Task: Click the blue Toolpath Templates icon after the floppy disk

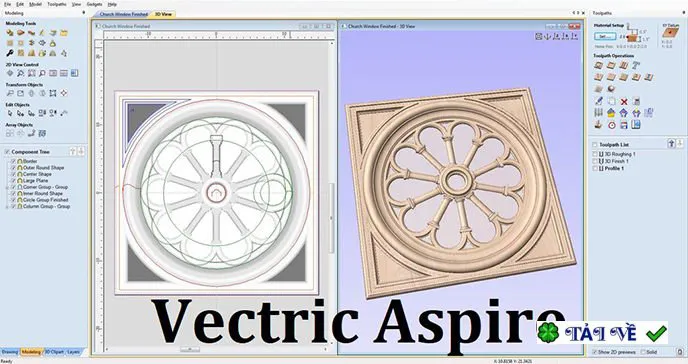Action: pyautogui.click(x=636, y=125)
